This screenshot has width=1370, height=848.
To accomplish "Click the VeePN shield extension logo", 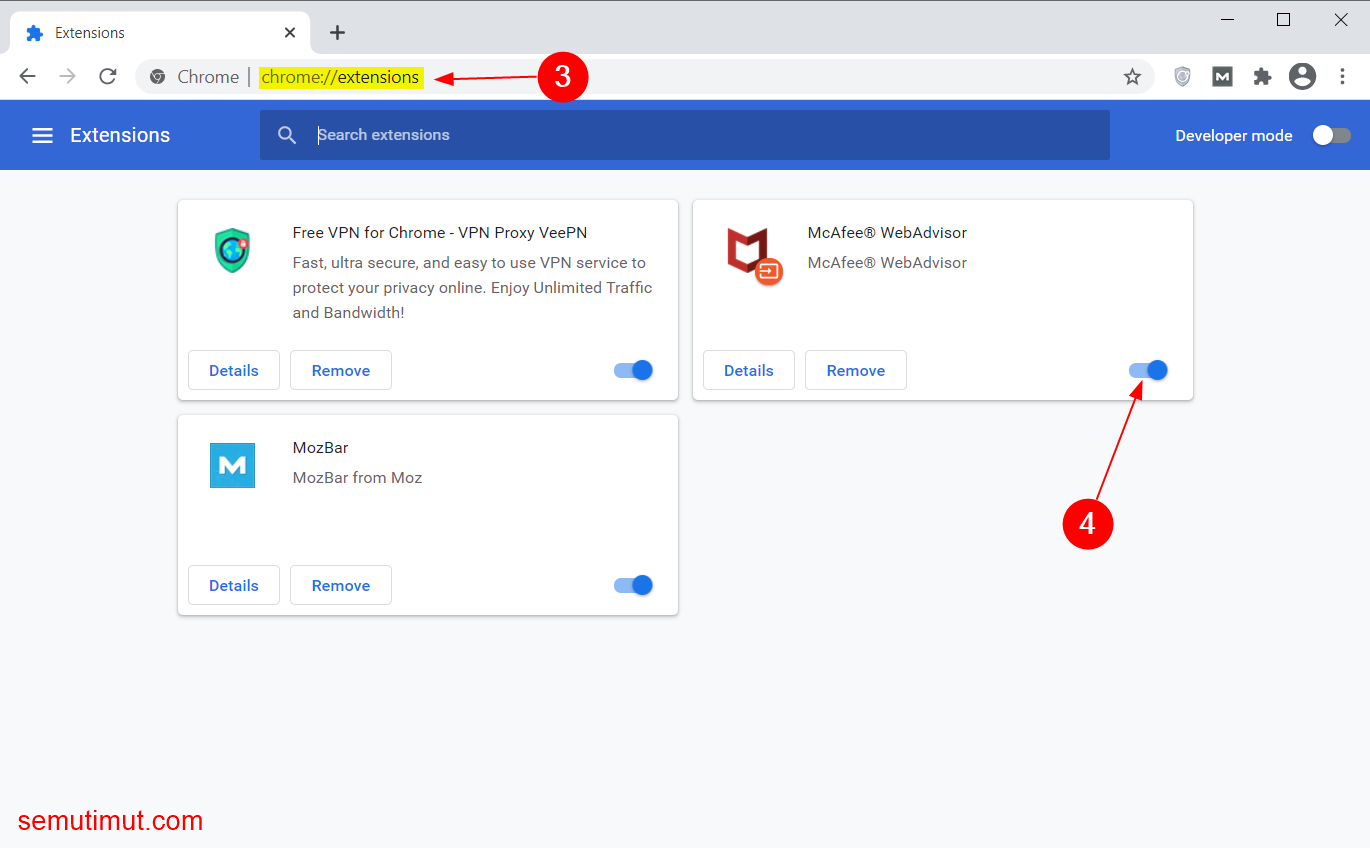I will [x=232, y=250].
